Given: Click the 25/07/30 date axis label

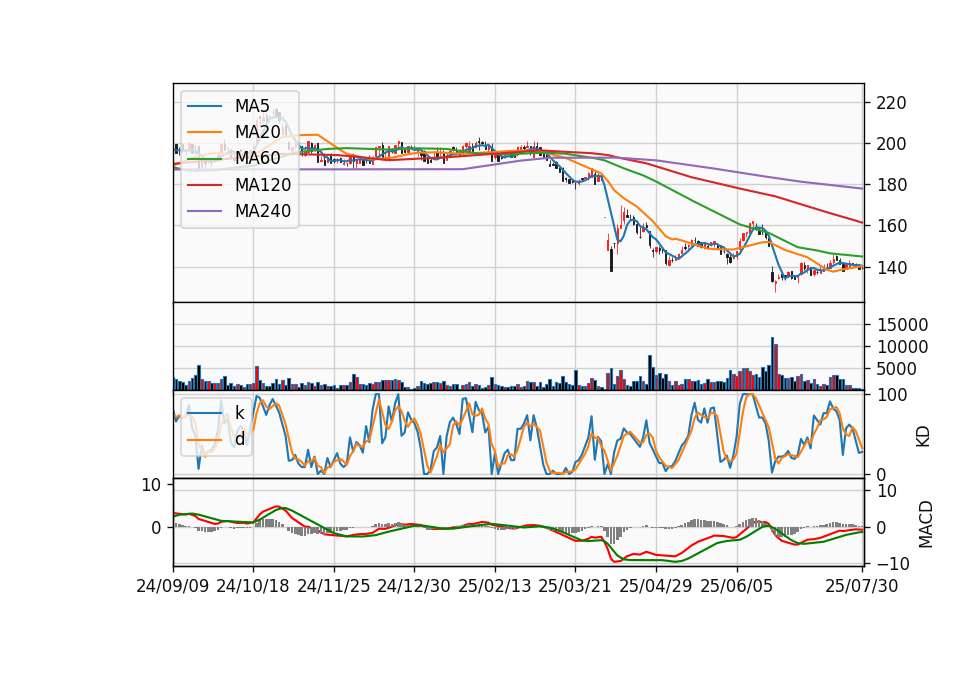Looking at the screenshot, I should pos(862,586).
